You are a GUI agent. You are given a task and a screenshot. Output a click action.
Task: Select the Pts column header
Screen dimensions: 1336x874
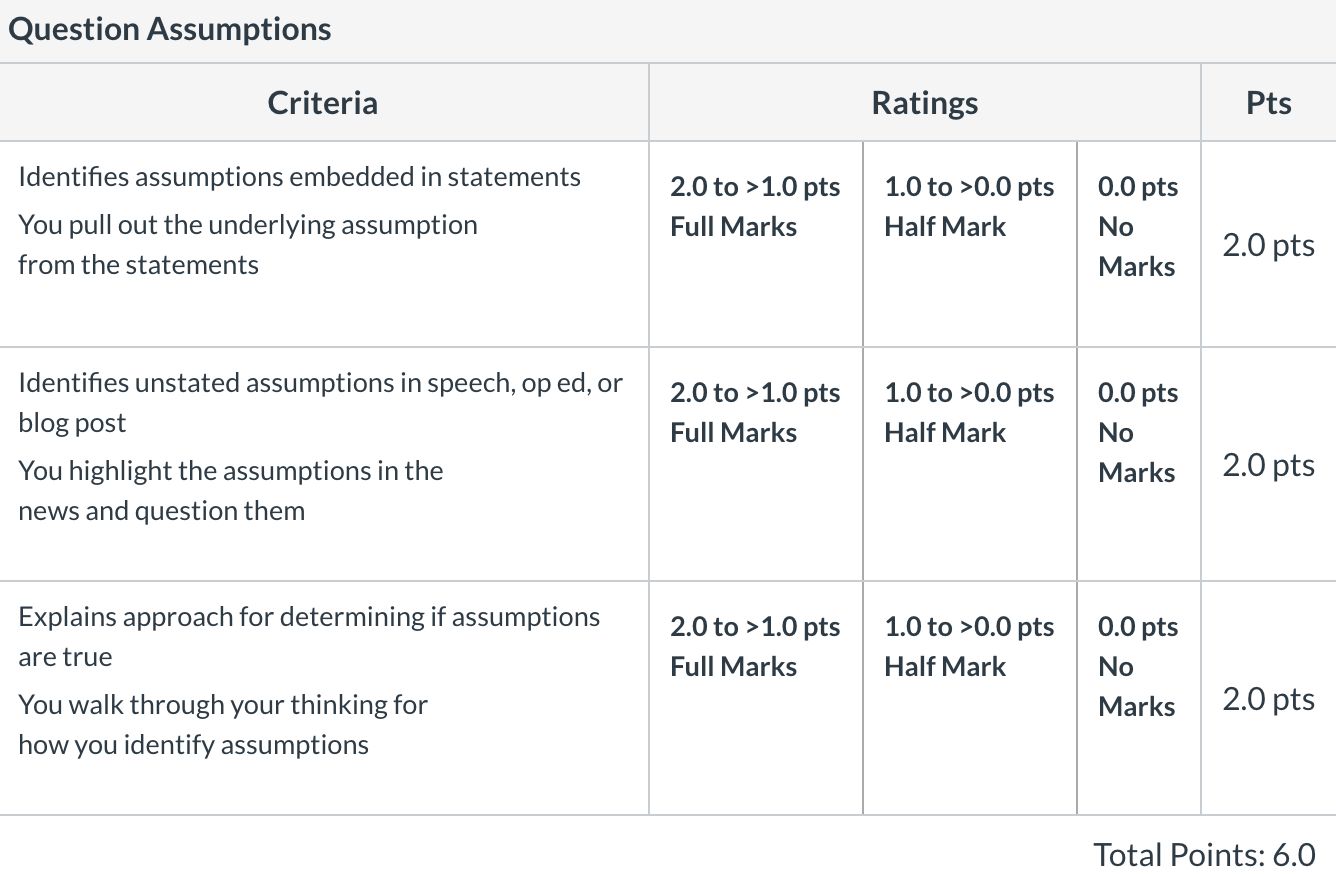coord(1269,103)
